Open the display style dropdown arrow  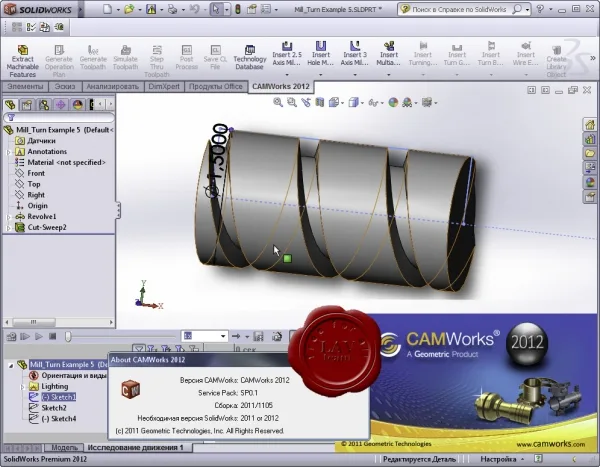(362, 103)
